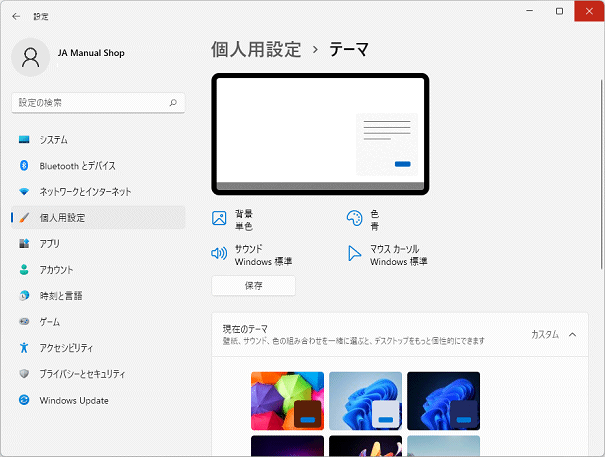
Task: Open 時刻と言語 settings
Action: [x=98, y=296]
